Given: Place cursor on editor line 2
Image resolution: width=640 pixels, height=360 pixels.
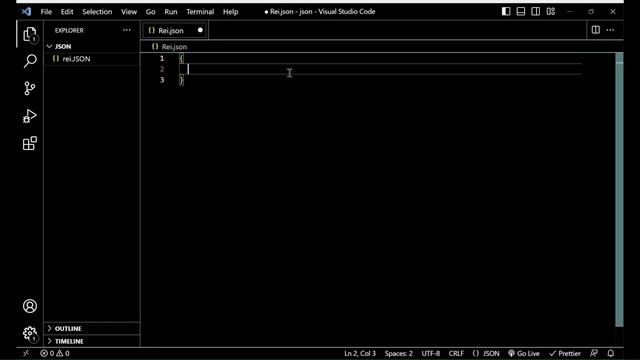Looking at the screenshot, I should [x=380, y=69].
